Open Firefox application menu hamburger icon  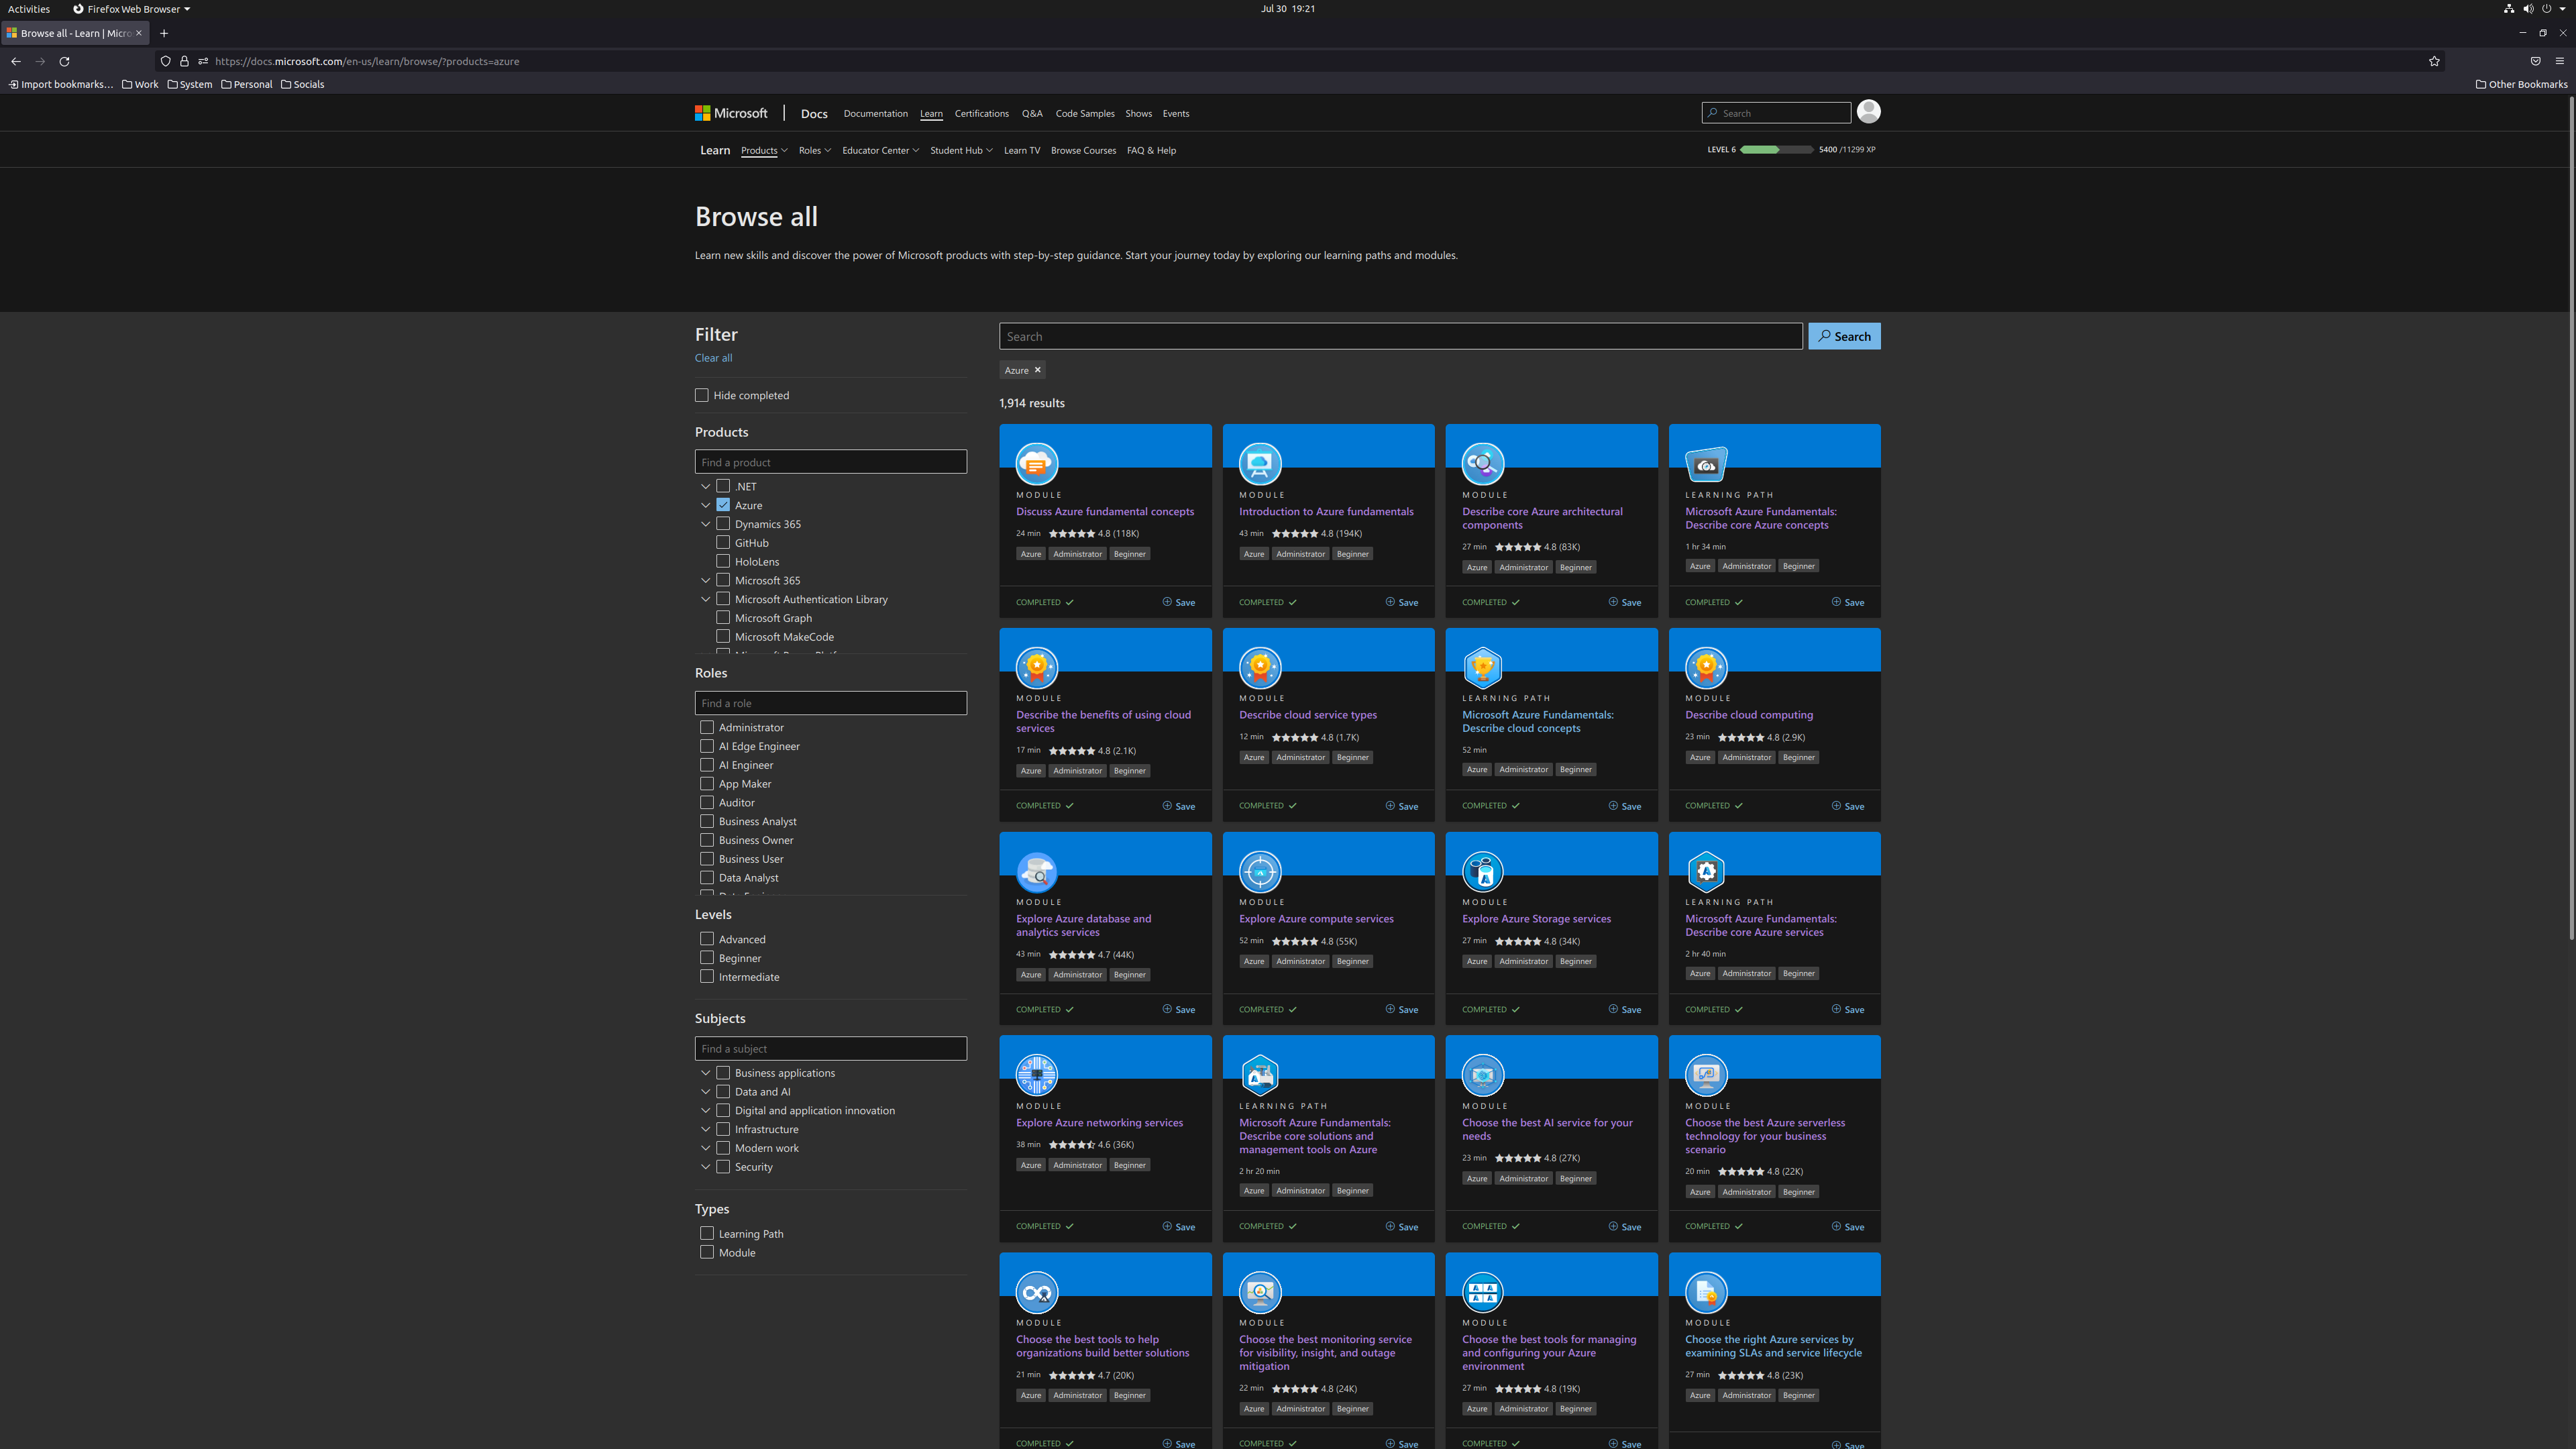2560,61
